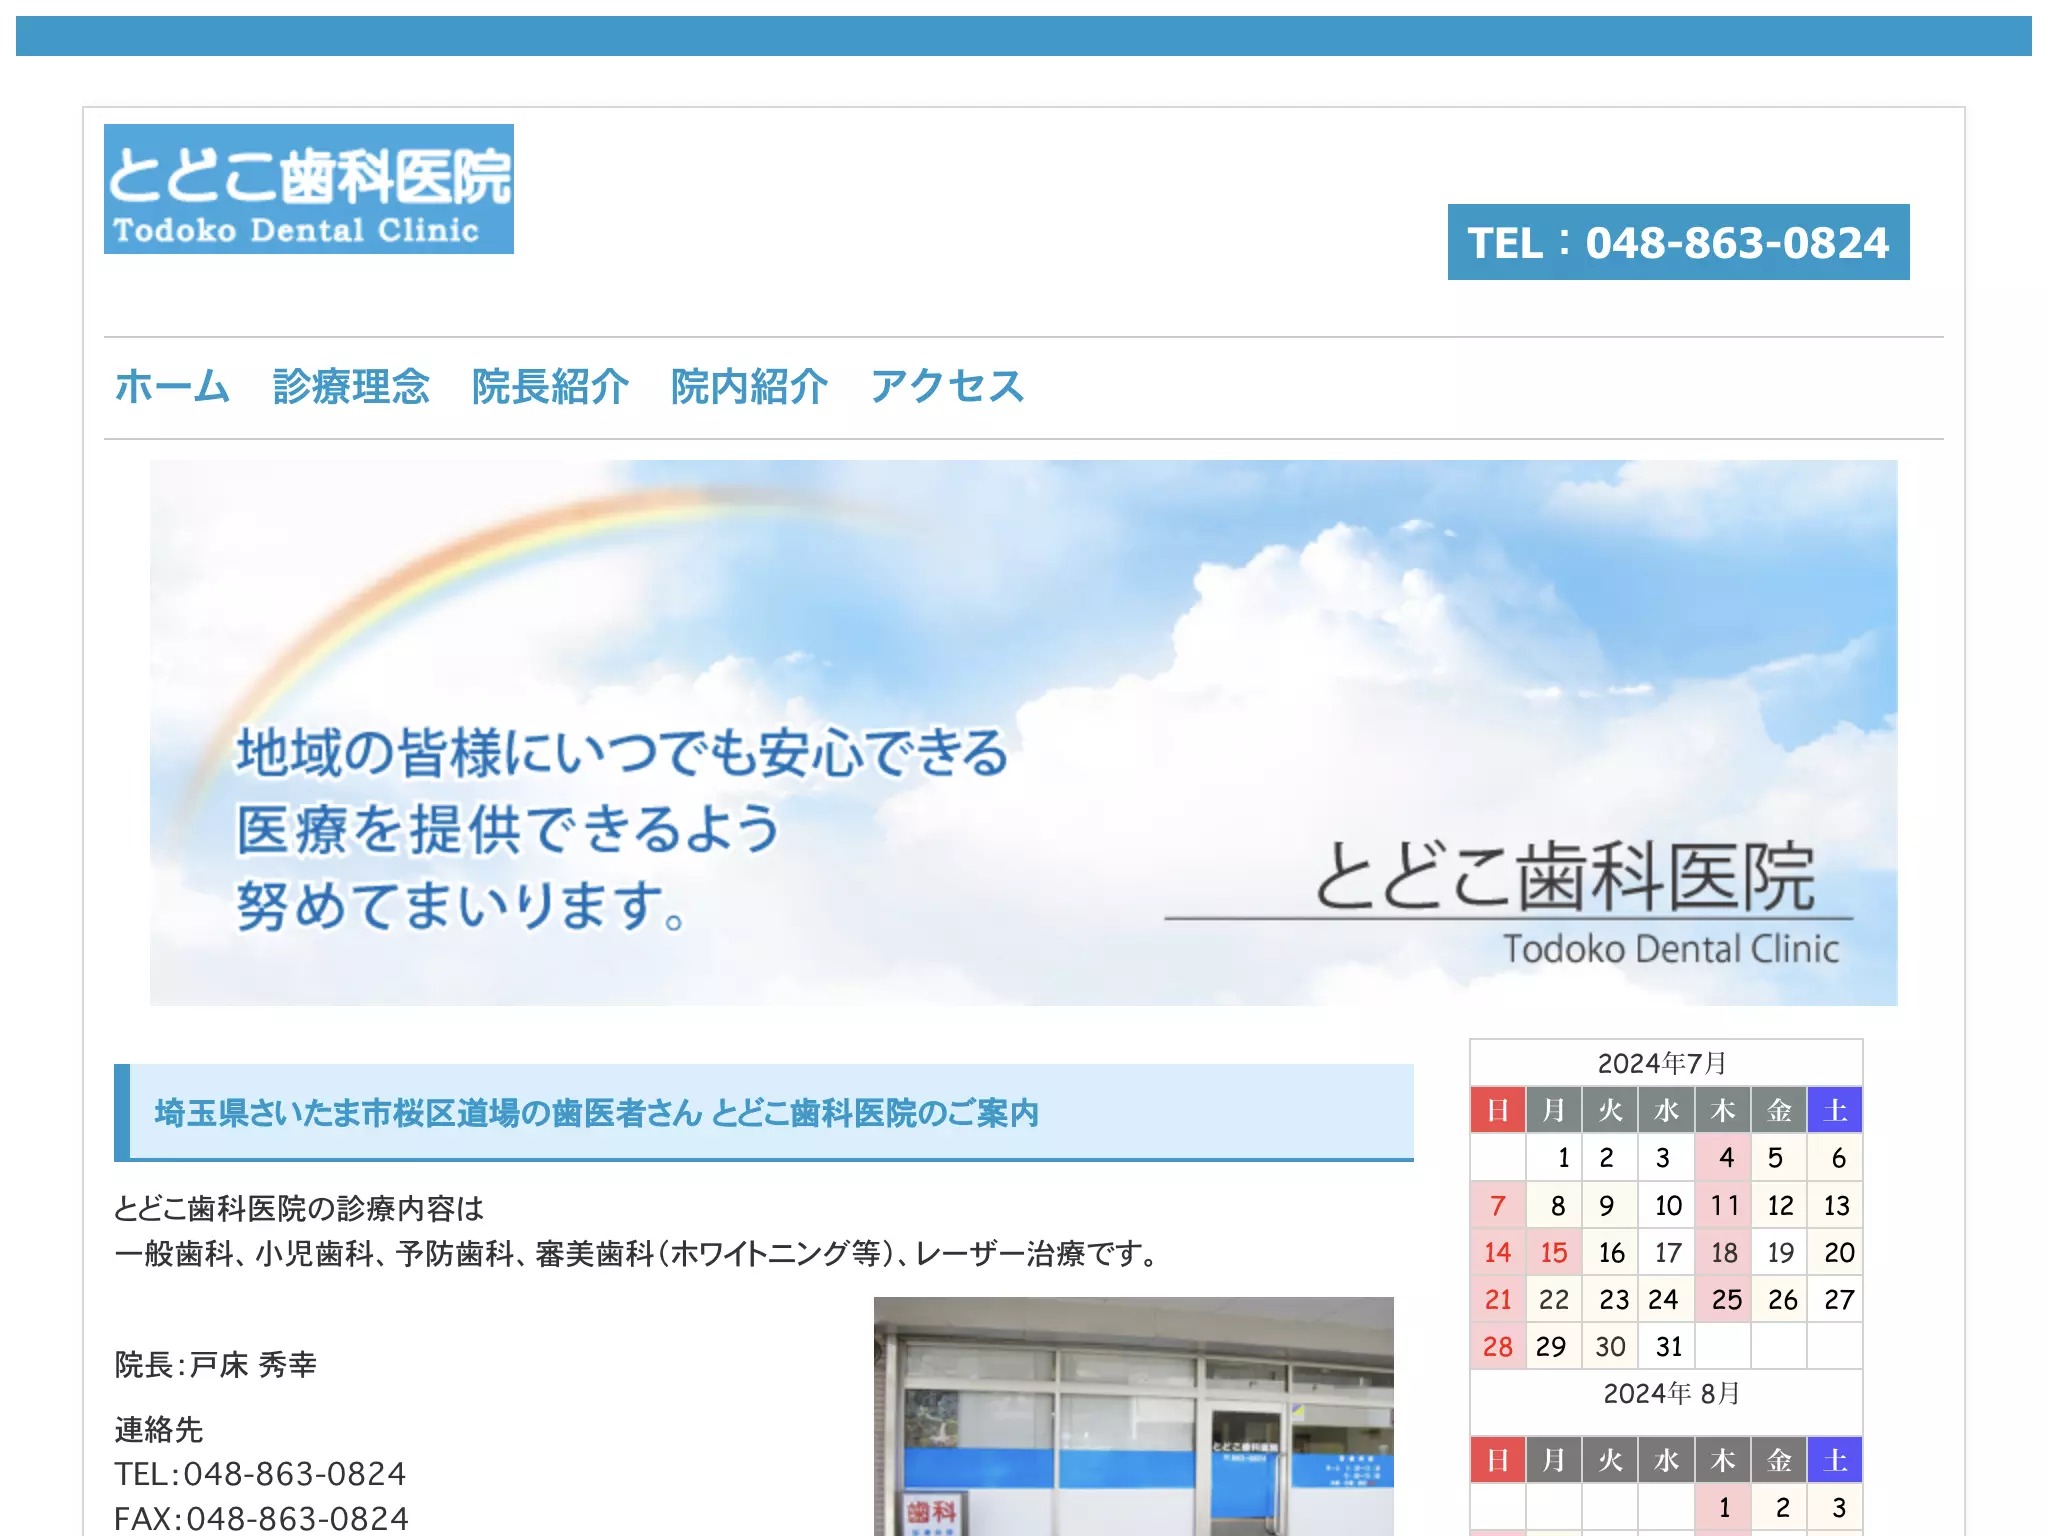This screenshot has height=1536, width=2048.
Task: Open the 院内紹介 navigation link
Action: point(749,387)
